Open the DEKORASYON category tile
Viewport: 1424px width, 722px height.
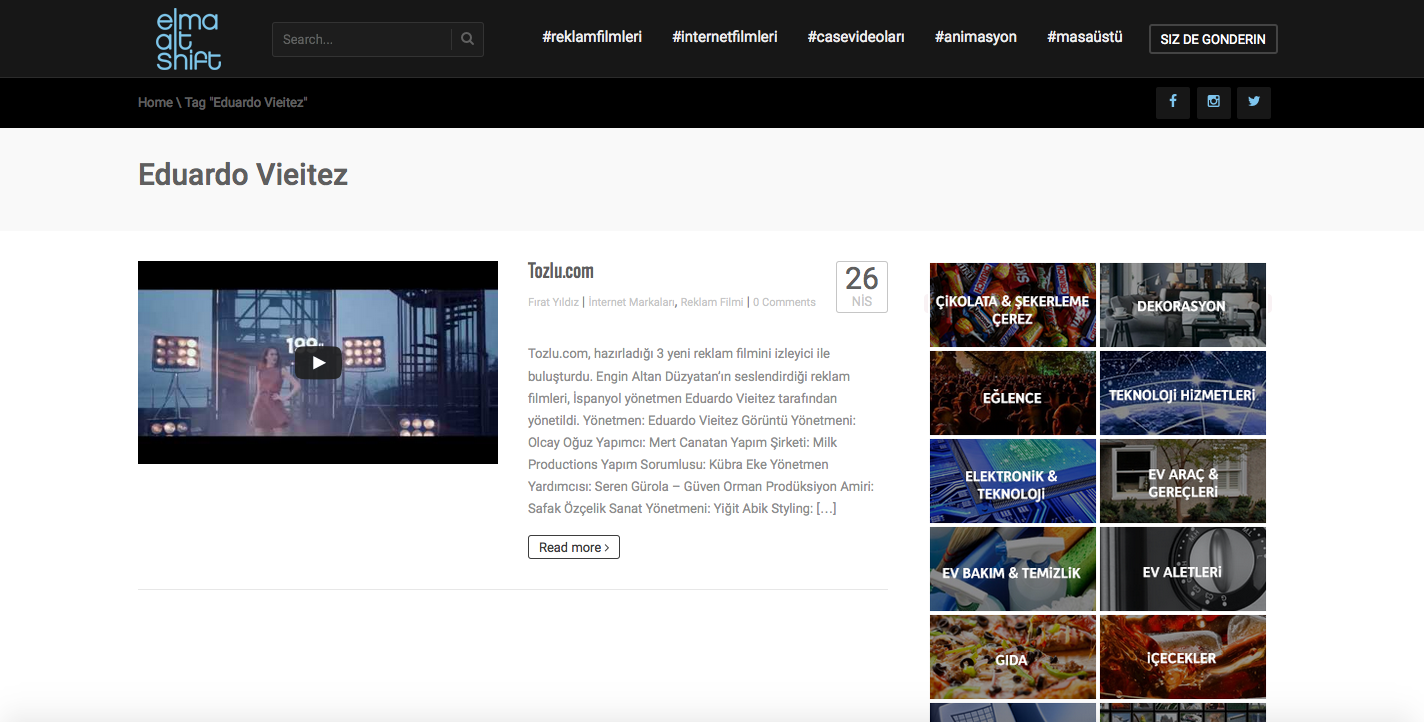pos(1183,305)
